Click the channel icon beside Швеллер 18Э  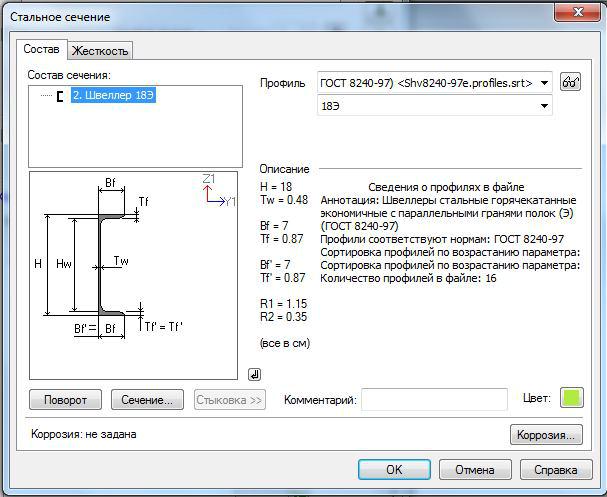point(60,96)
